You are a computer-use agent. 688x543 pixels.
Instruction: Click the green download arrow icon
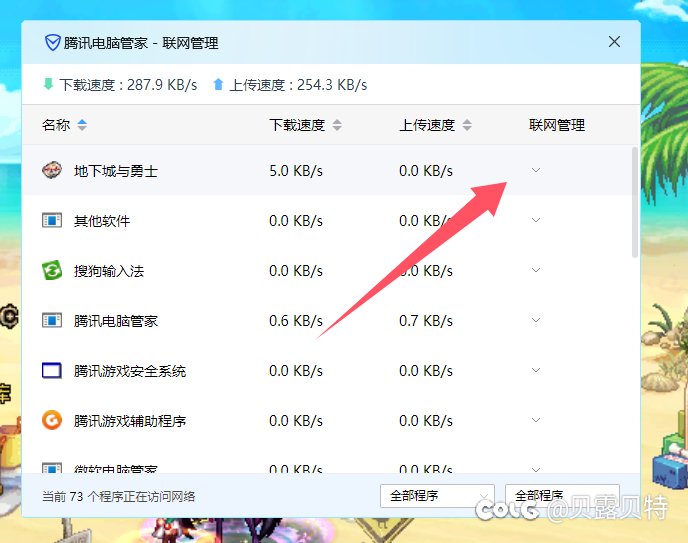point(48,83)
